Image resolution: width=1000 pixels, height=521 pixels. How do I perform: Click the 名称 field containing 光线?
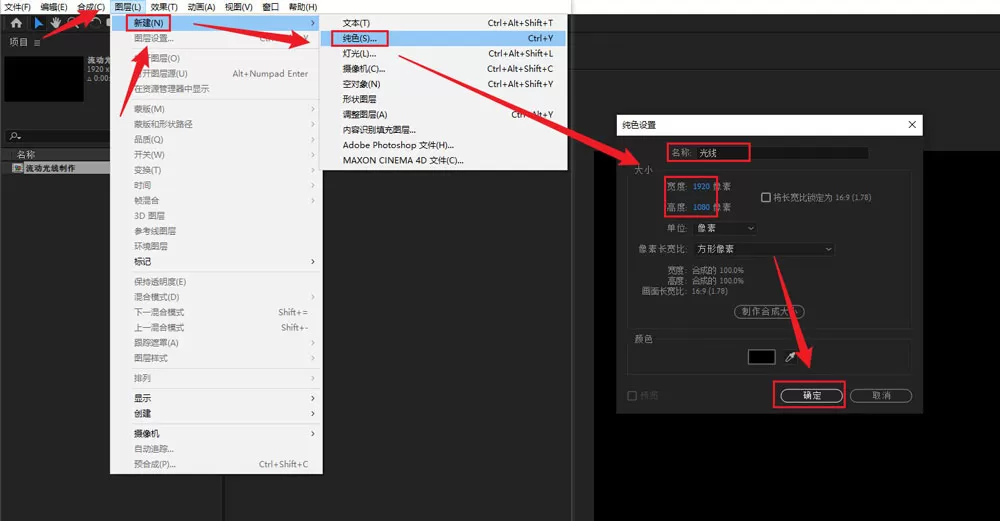[782, 153]
